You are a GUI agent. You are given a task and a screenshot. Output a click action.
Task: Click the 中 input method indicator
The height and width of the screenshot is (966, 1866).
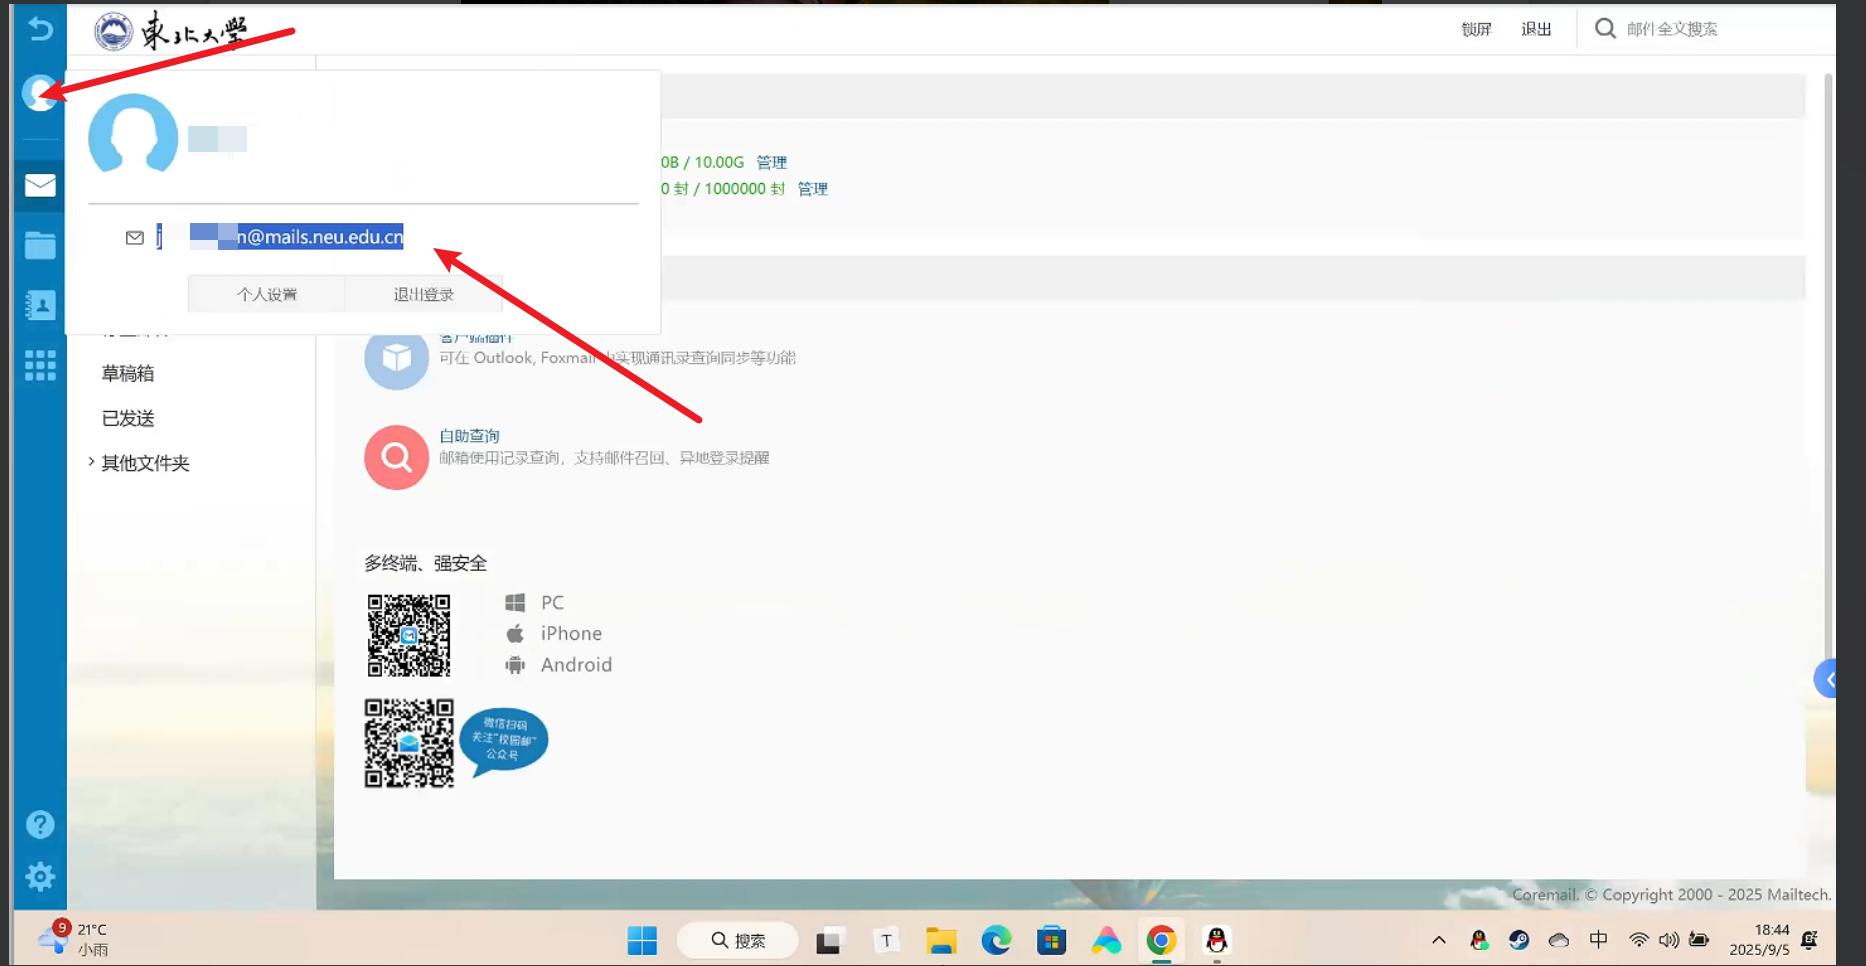[x=1599, y=940]
